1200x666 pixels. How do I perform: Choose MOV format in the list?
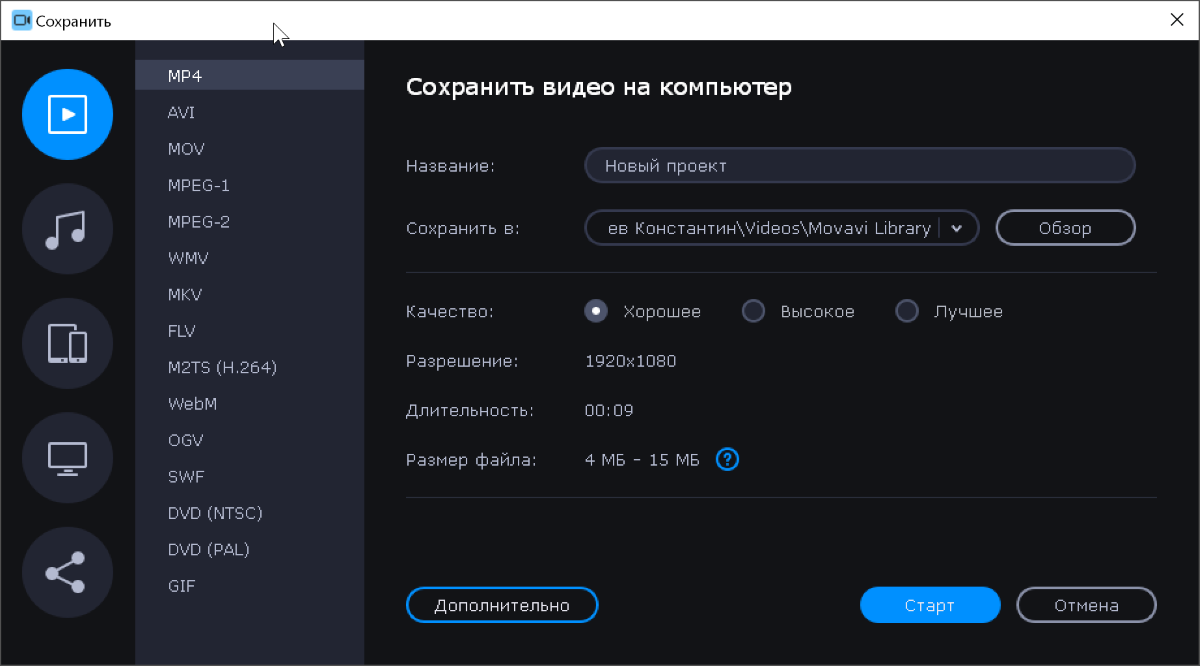pos(250,149)
